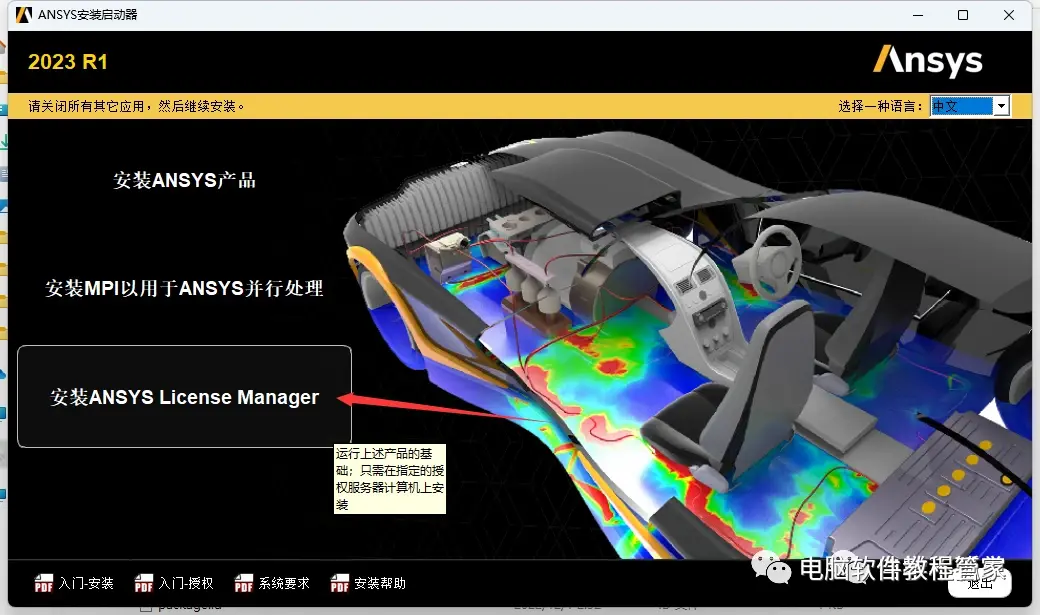Click the Ansys logo in the header
The height and width of the screenshot is (615, 1040).
(928, 61)
